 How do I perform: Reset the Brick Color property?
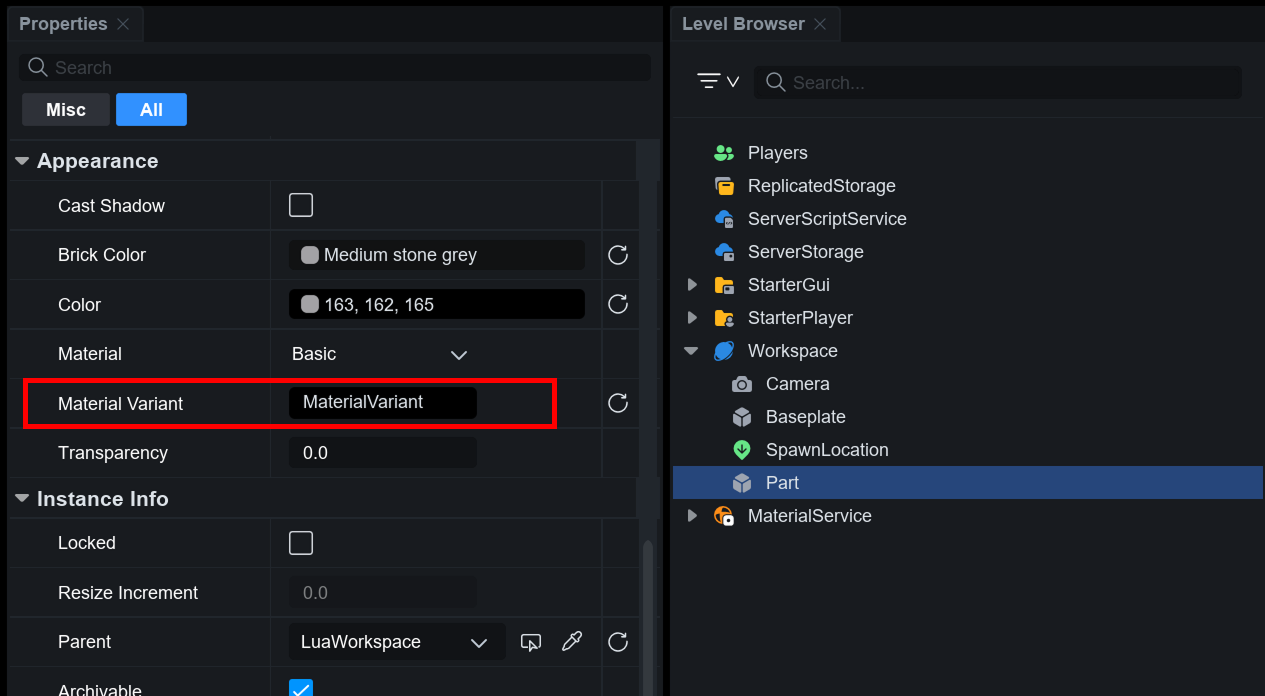click(618, 255)
